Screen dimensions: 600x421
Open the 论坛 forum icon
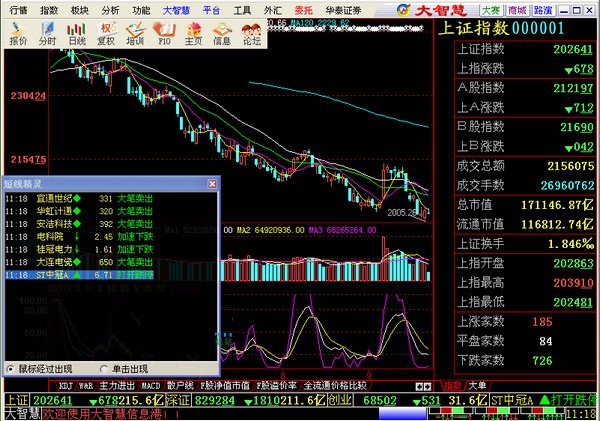[252, 34]
